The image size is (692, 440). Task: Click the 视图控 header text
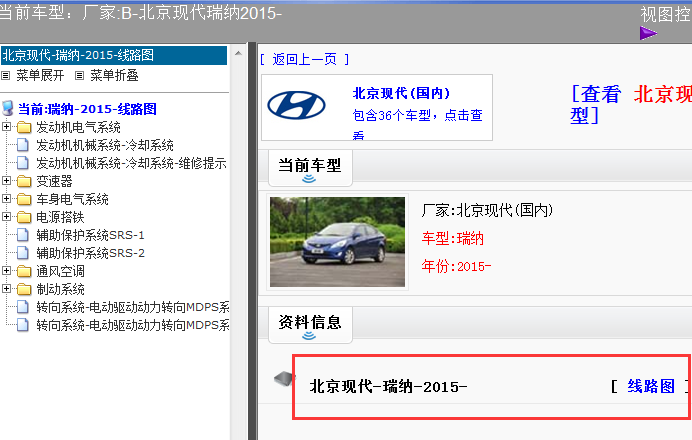coord(666,15)
